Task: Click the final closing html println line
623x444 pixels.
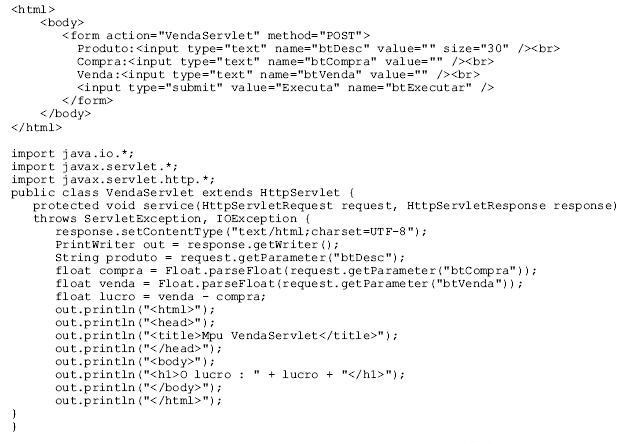Action: point(139,401)
